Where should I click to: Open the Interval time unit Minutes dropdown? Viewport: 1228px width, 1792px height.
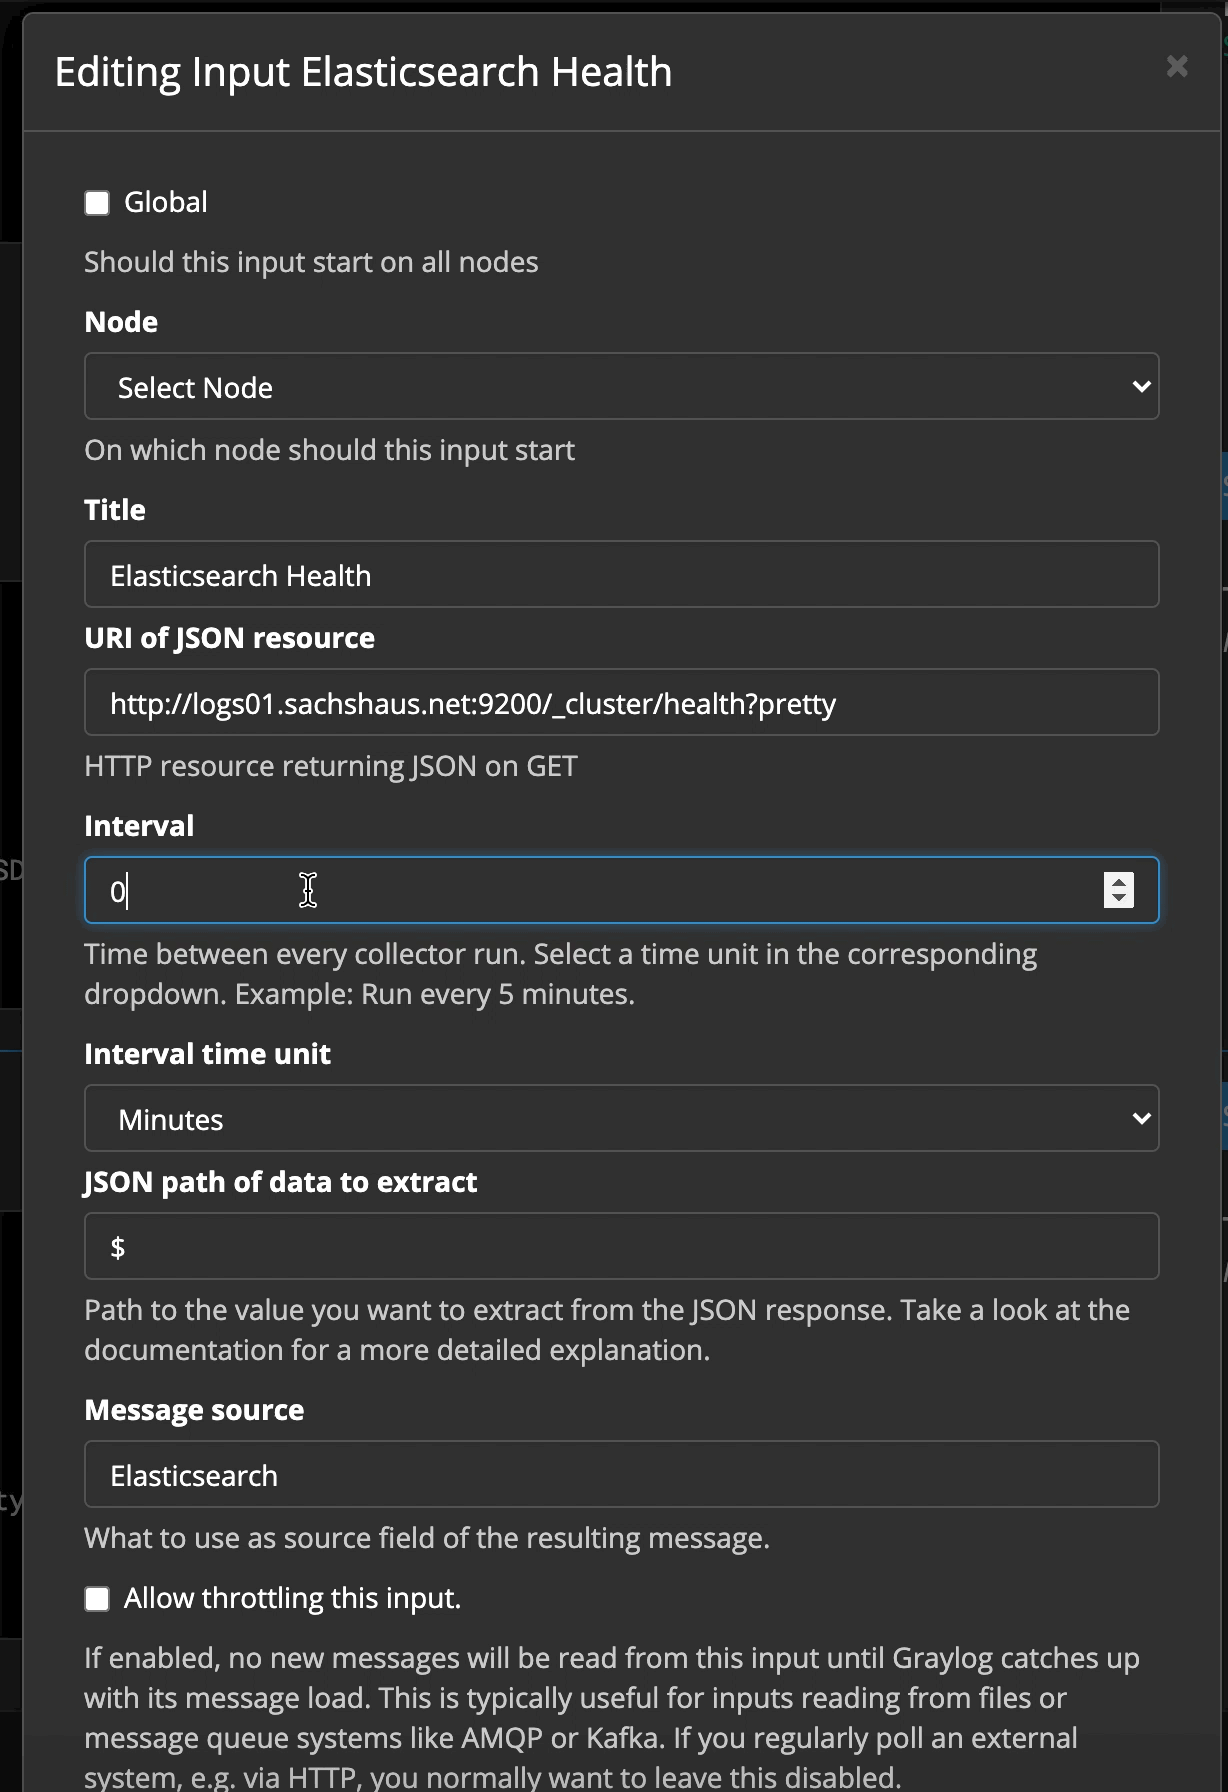tap(621, 1118)
